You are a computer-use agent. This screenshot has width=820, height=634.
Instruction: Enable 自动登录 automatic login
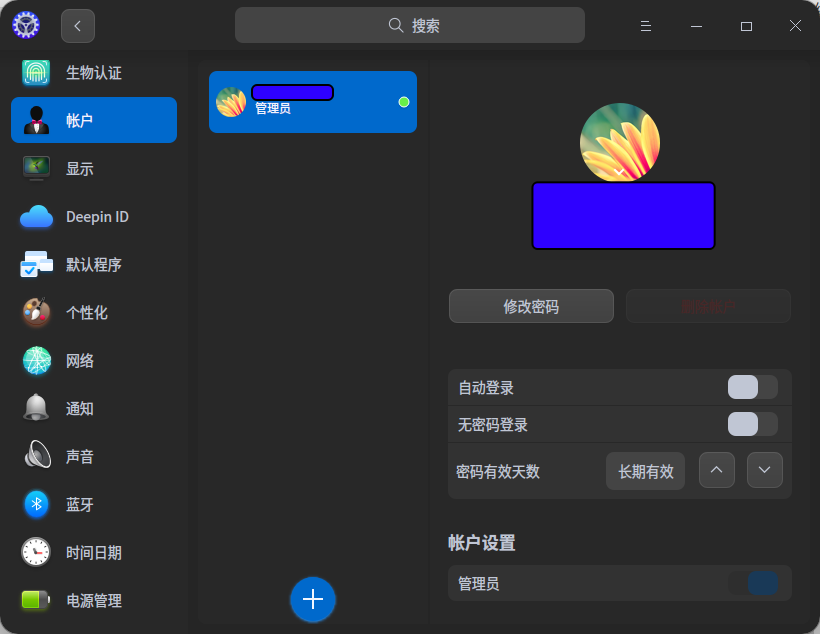pyautogui.click(x=752, y=387)
